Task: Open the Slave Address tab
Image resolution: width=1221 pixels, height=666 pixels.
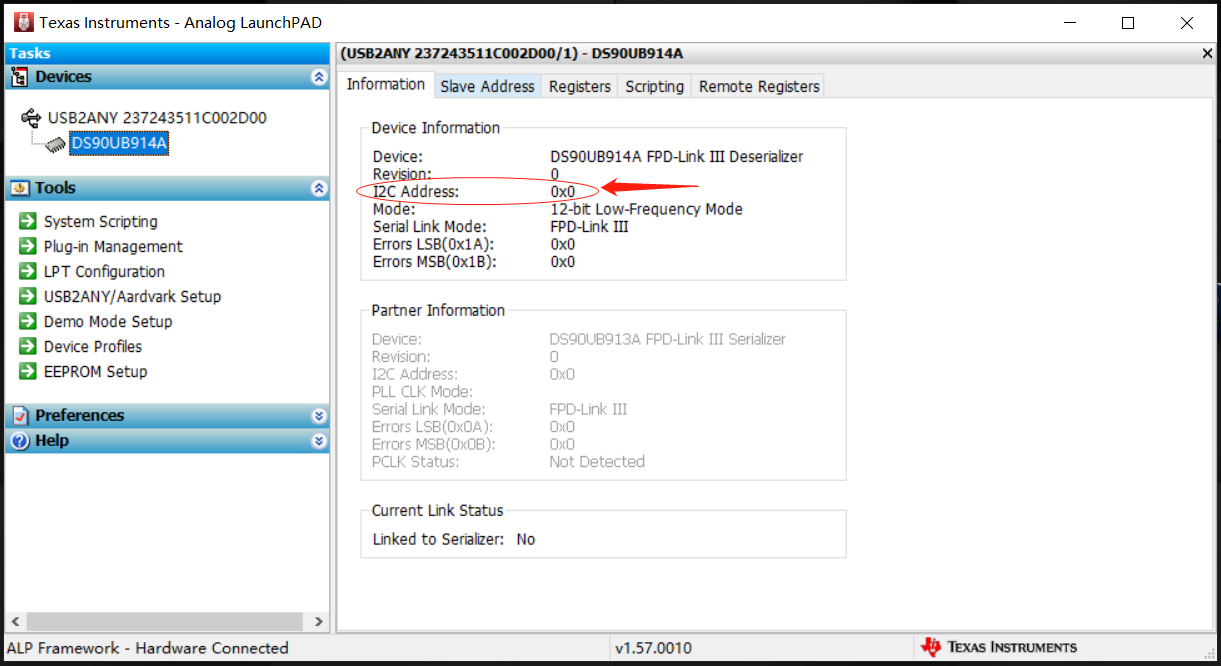Action: click(487, 86)
